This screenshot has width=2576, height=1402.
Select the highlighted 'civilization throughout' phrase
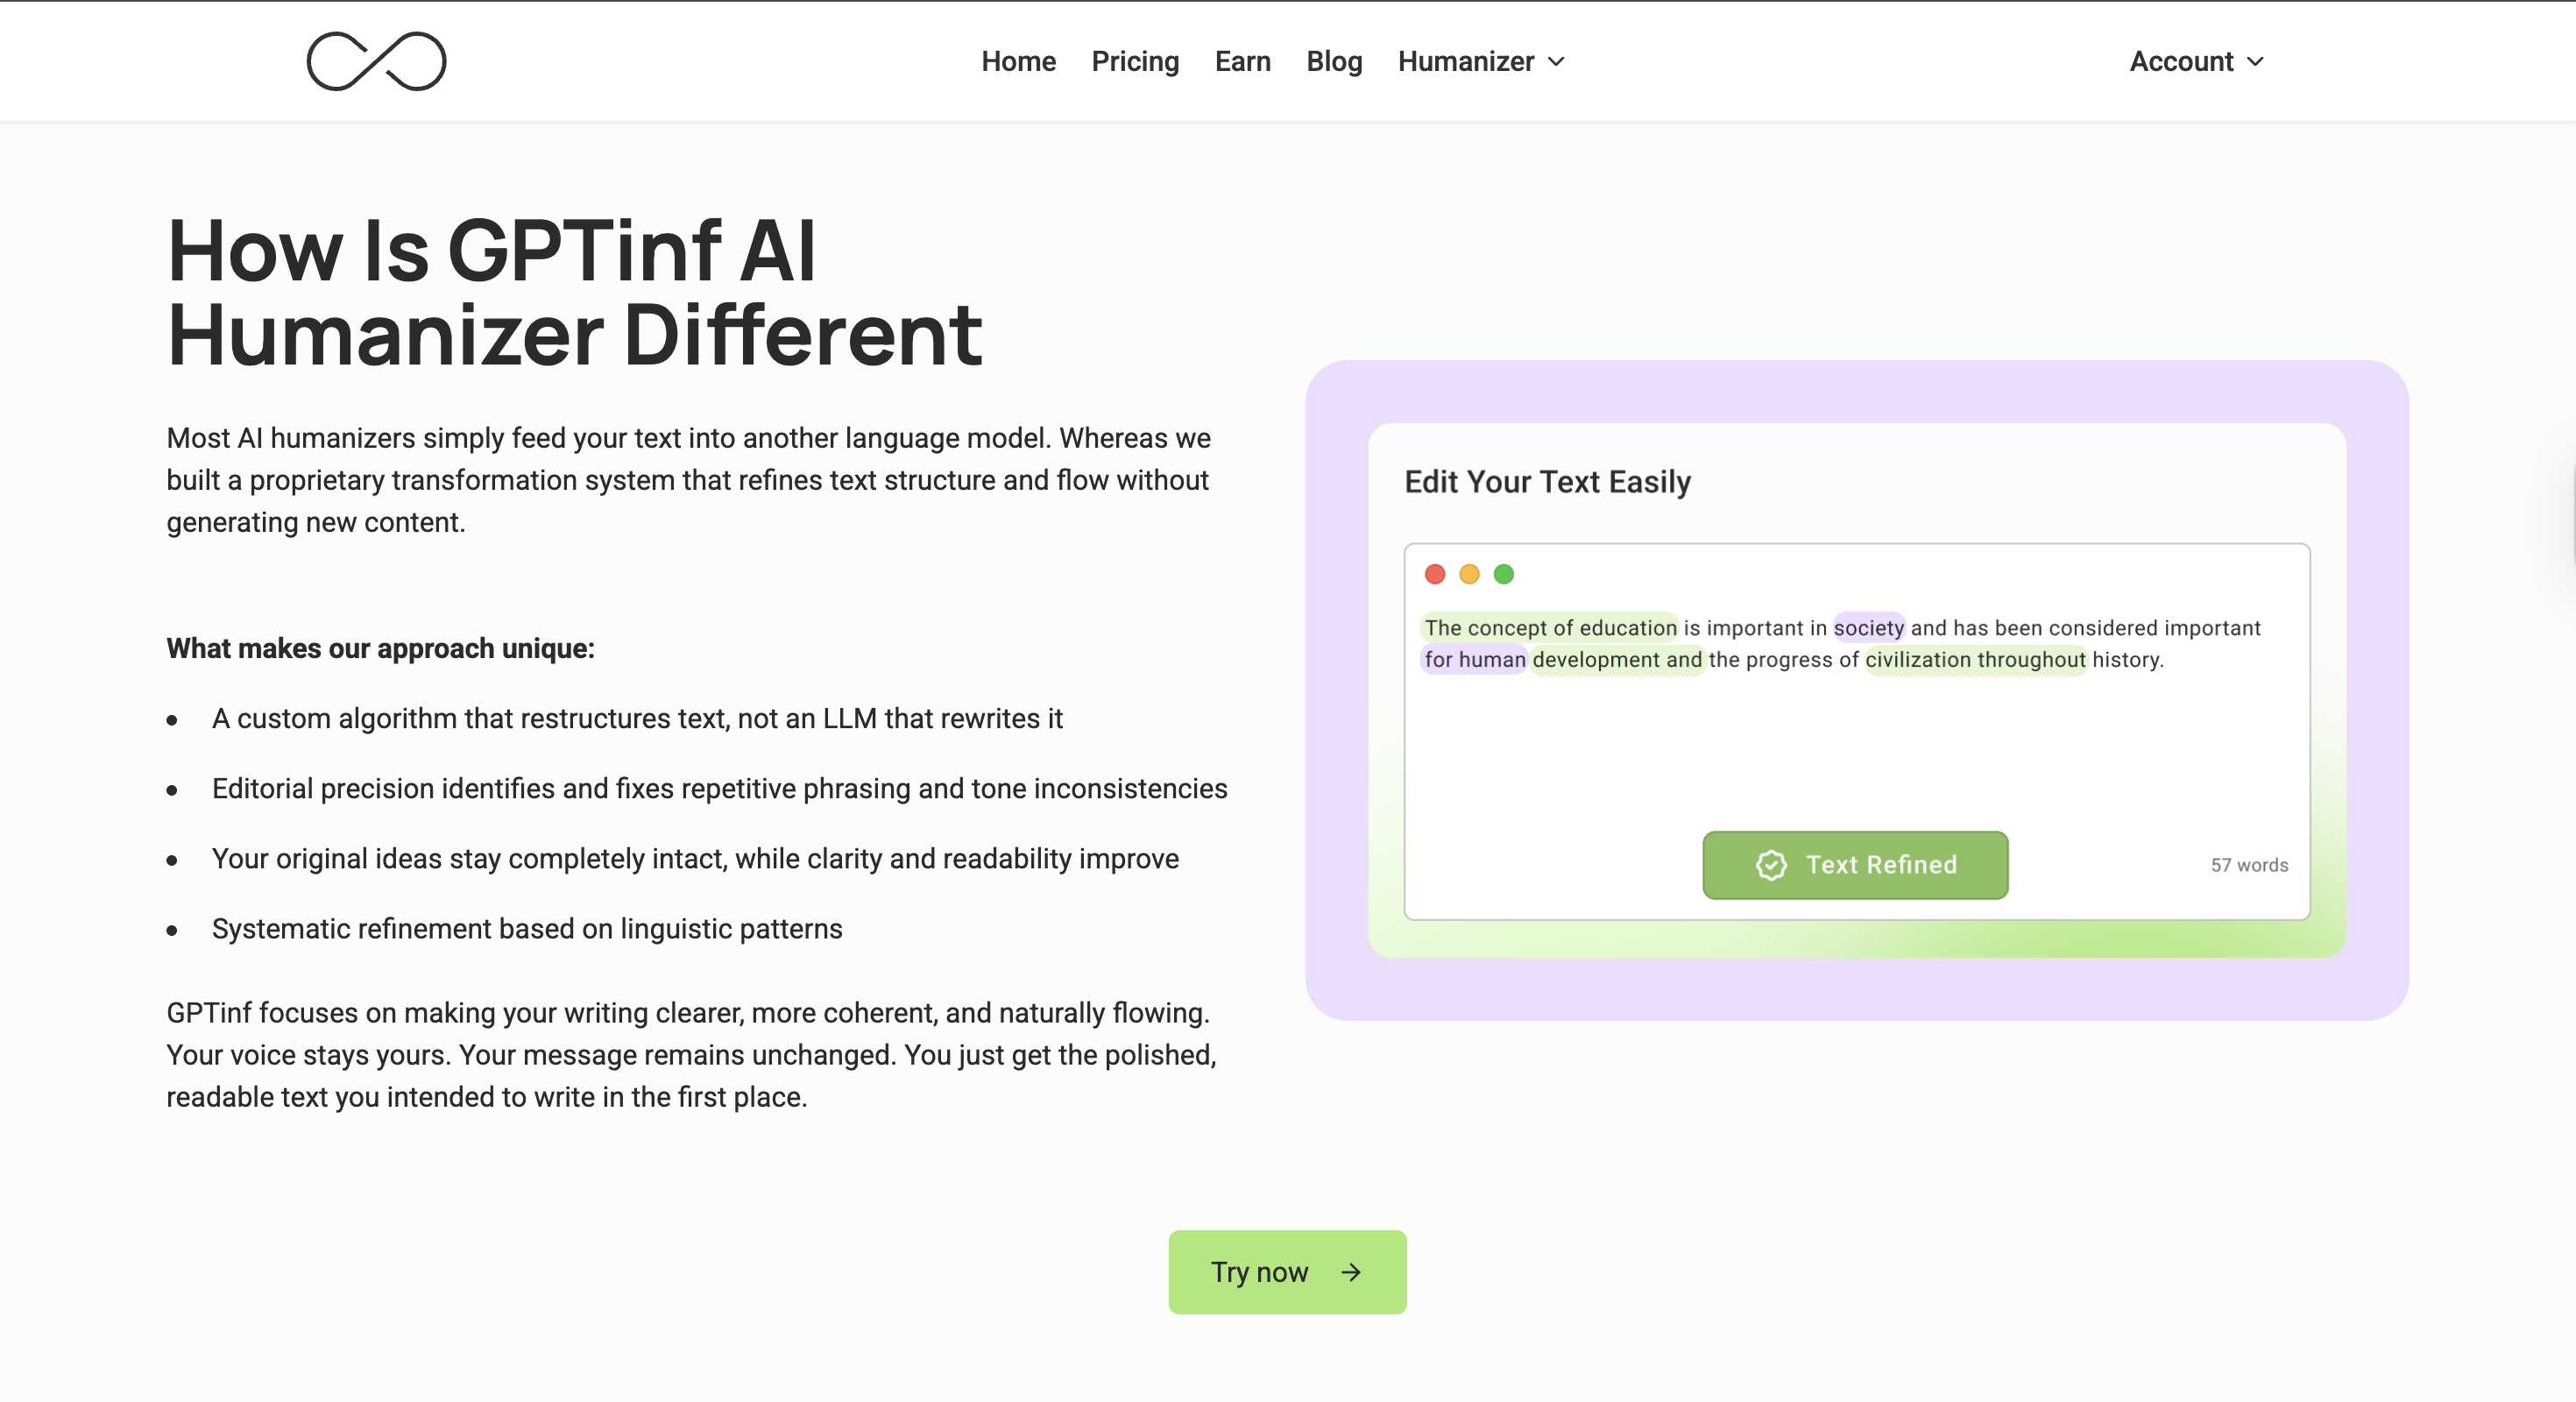(x=1975, y=660)
